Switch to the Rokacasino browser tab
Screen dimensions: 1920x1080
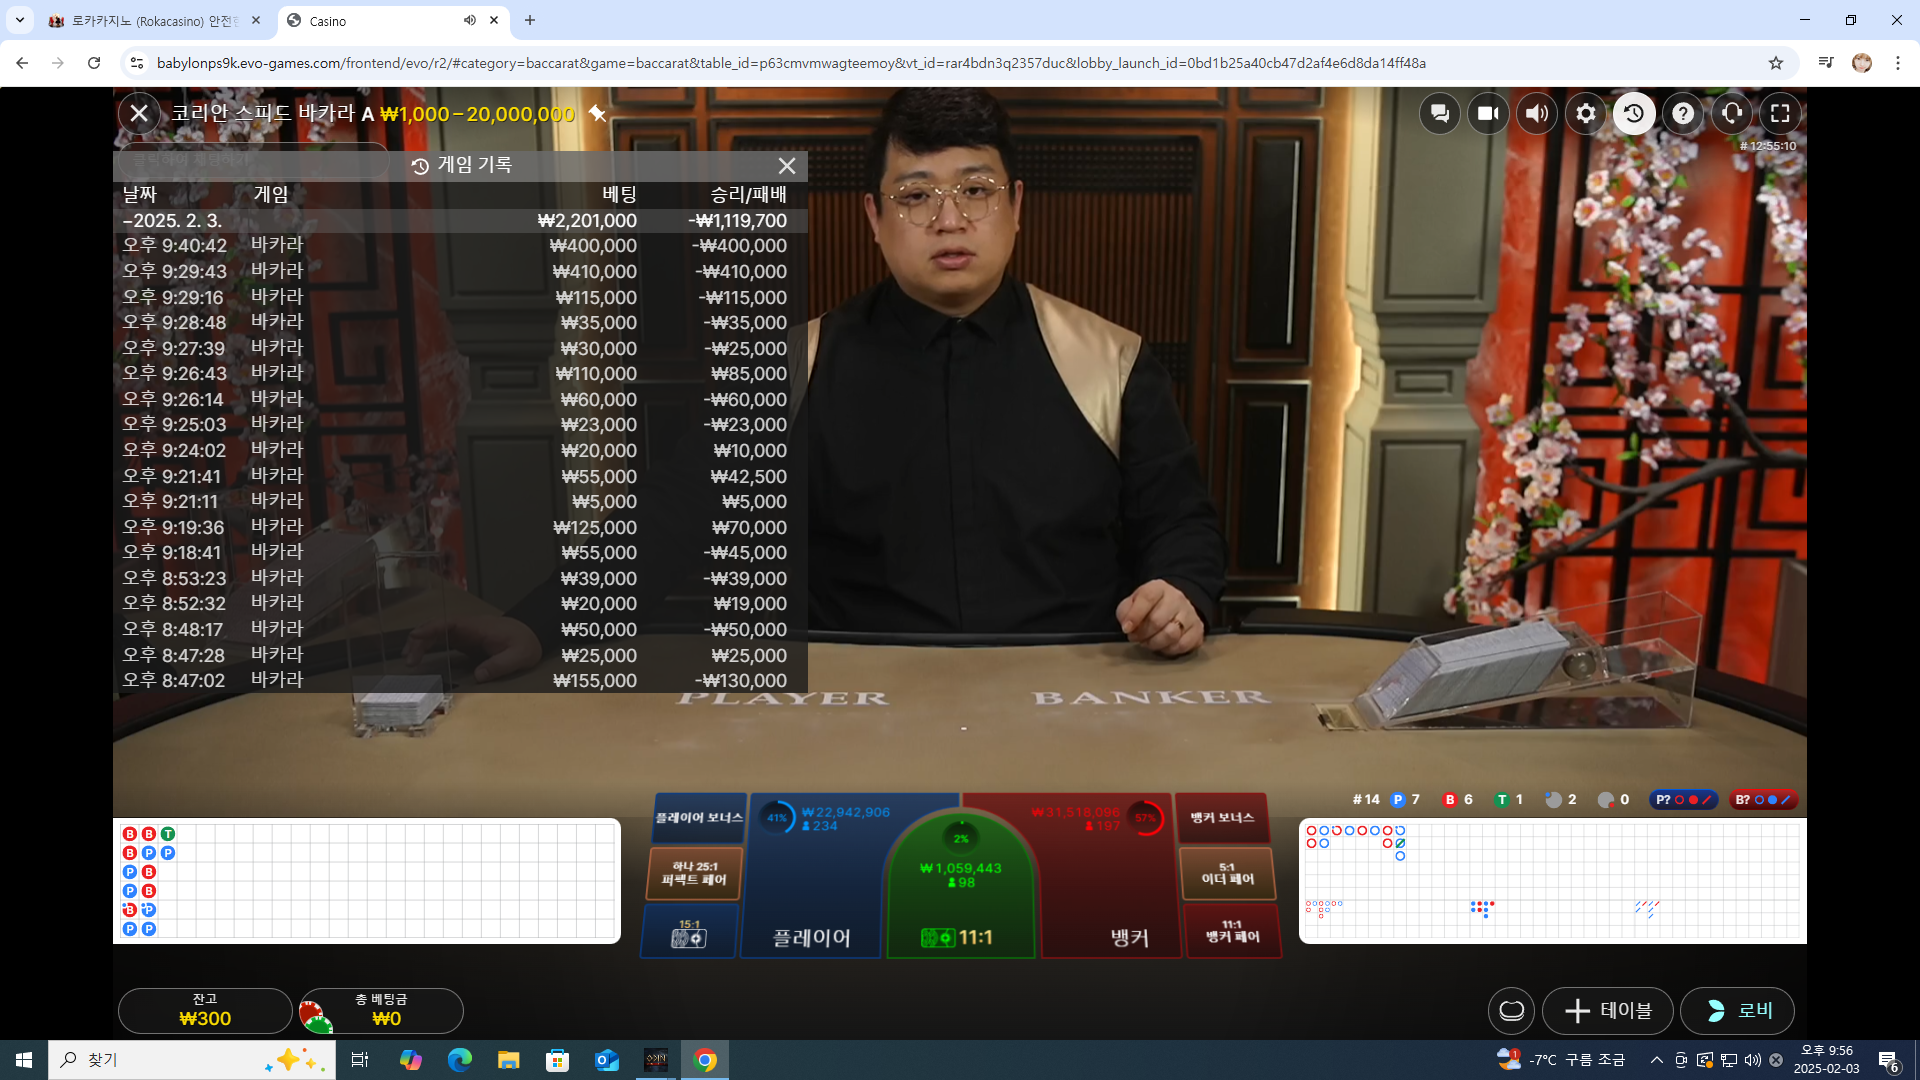click(x=155, y=20)
